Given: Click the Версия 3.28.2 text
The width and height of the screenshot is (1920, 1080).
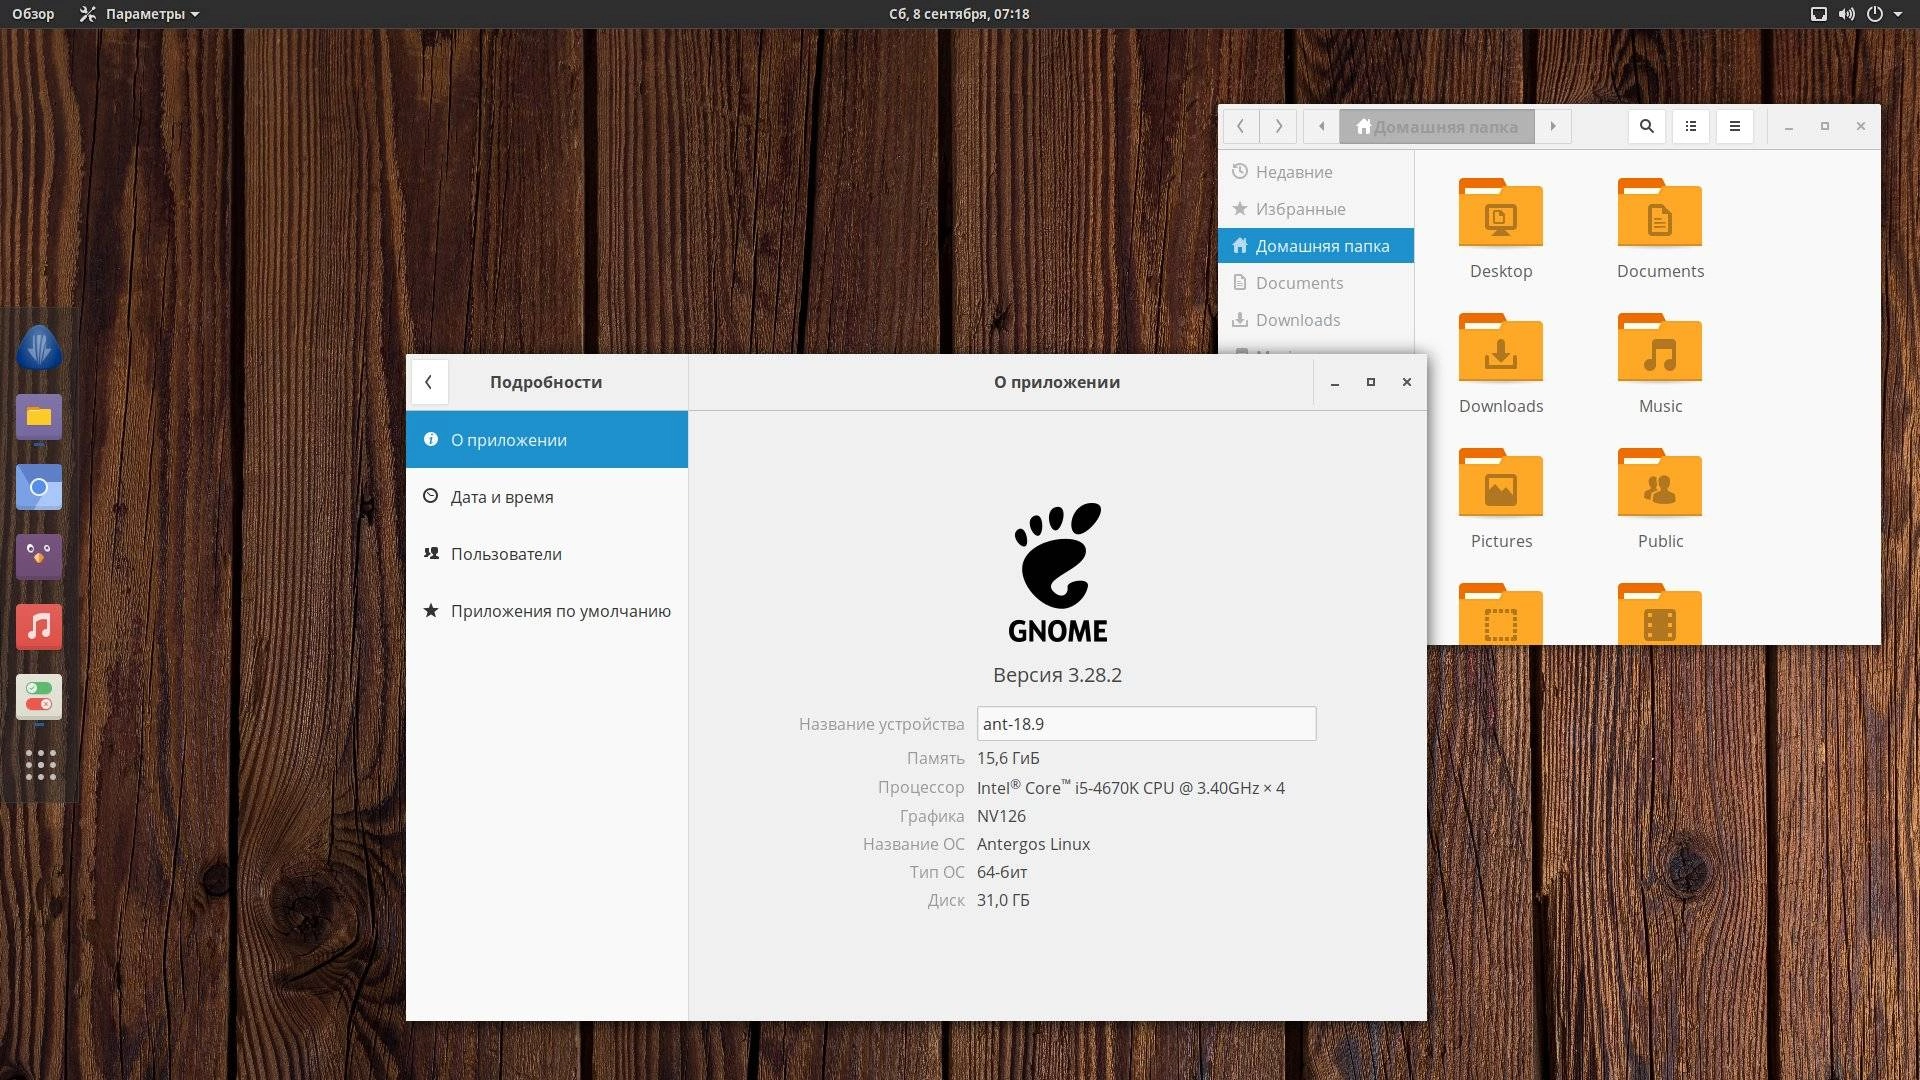Looking at the screenshot, I should tap(1057, 675).
